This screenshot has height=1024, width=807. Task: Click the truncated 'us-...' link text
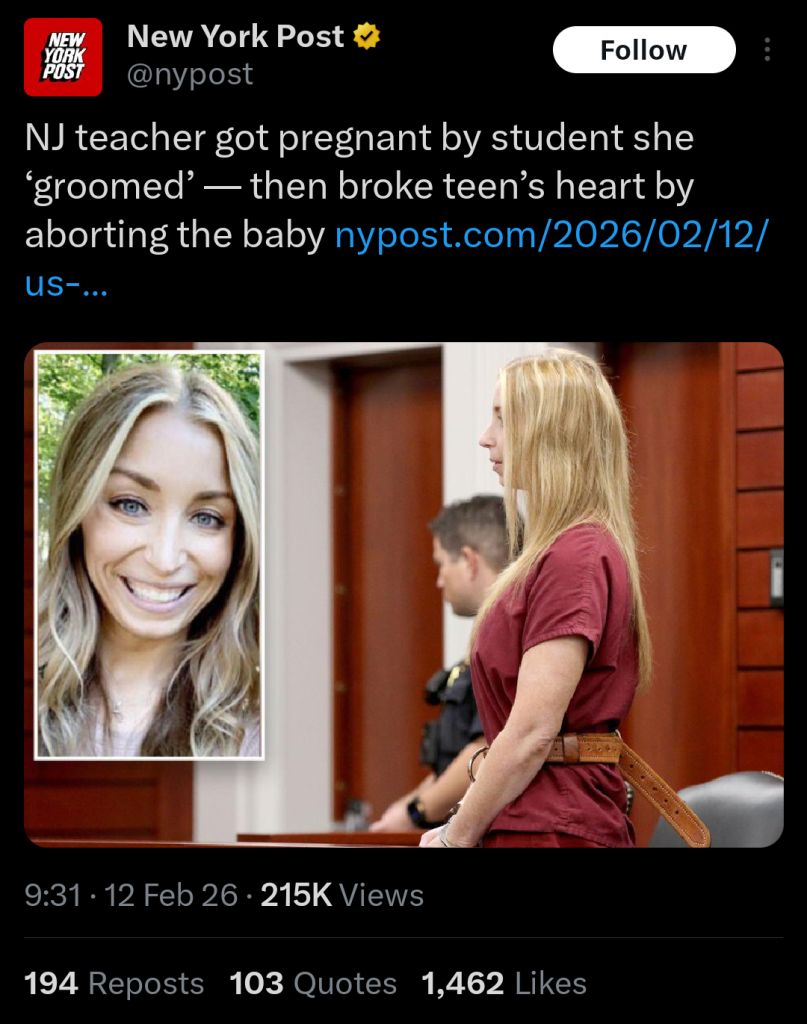click(x=66, y=285)
